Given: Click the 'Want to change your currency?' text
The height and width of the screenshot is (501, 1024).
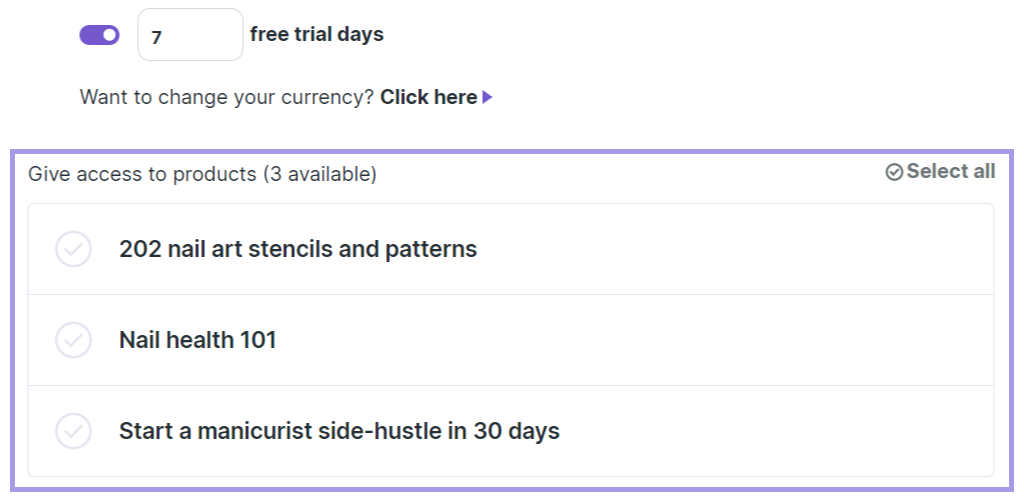Looking at the screenshot, I should pyautogui.click(x=227, y=98).
